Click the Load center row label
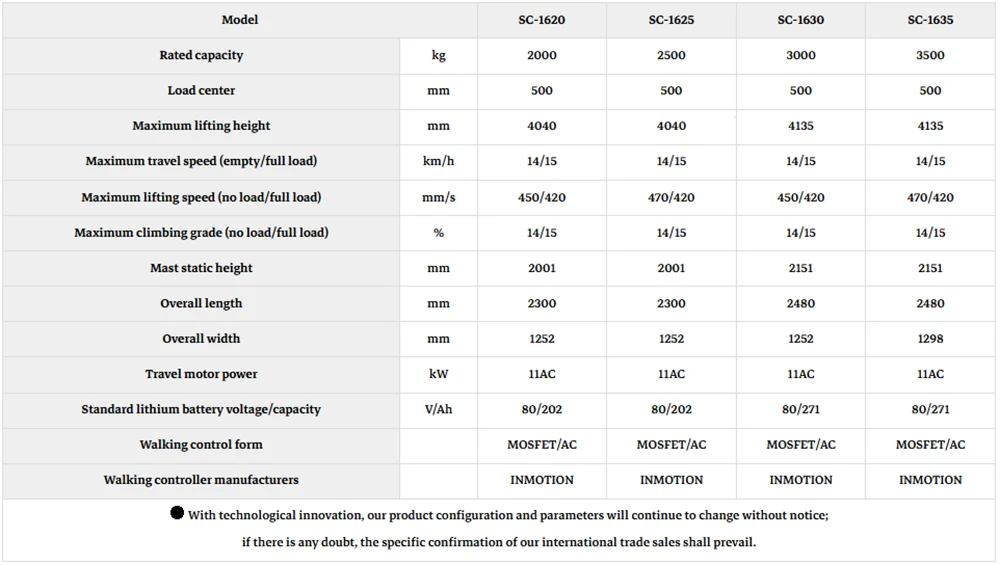1000x565 pixels. point(201,91)
